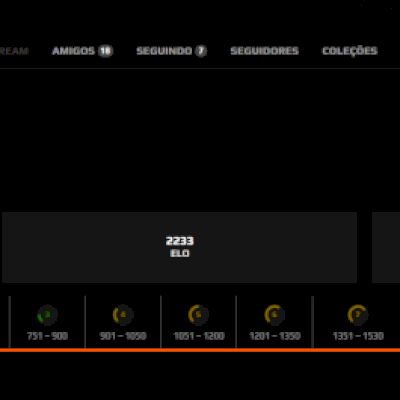
Task: Click the 2233 ELO value
Action: 180,241
